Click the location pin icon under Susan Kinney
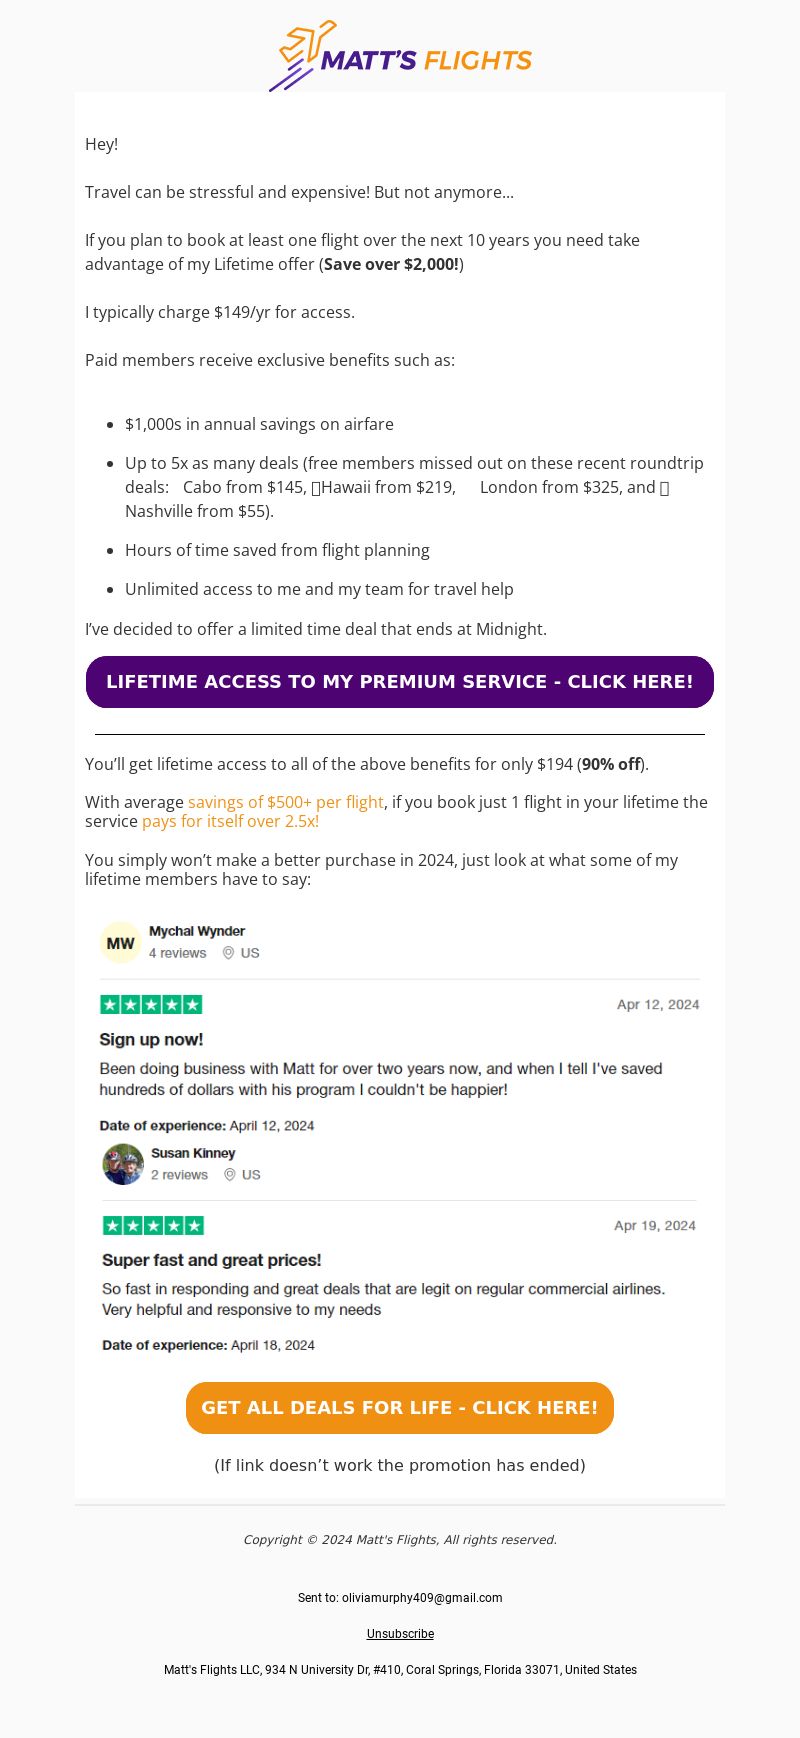Image resolution: width=800 pixels, height=1738 pixels. 230,1175
